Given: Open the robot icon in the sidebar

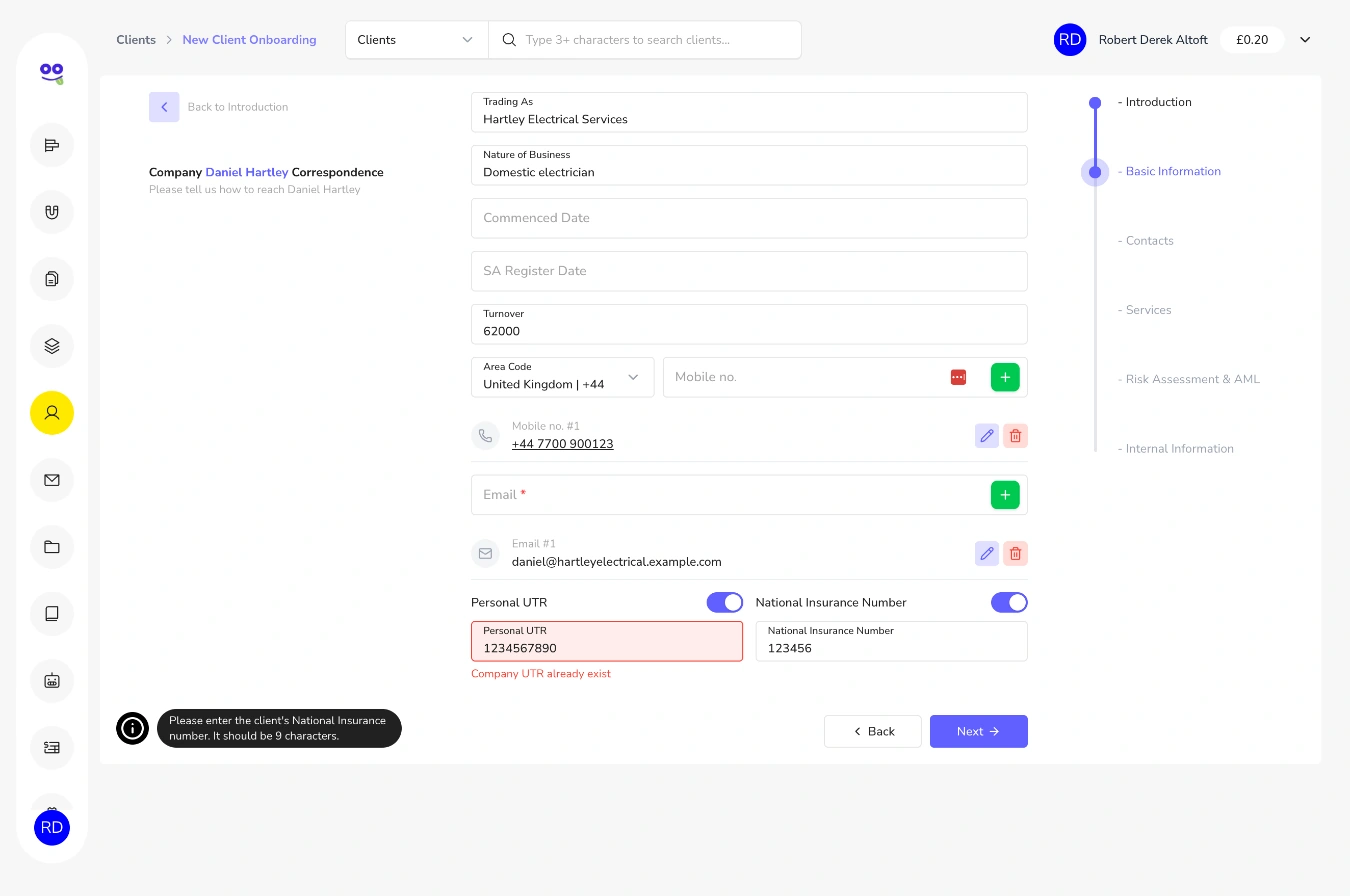Looking at the screenshot, I should (52, 681).
